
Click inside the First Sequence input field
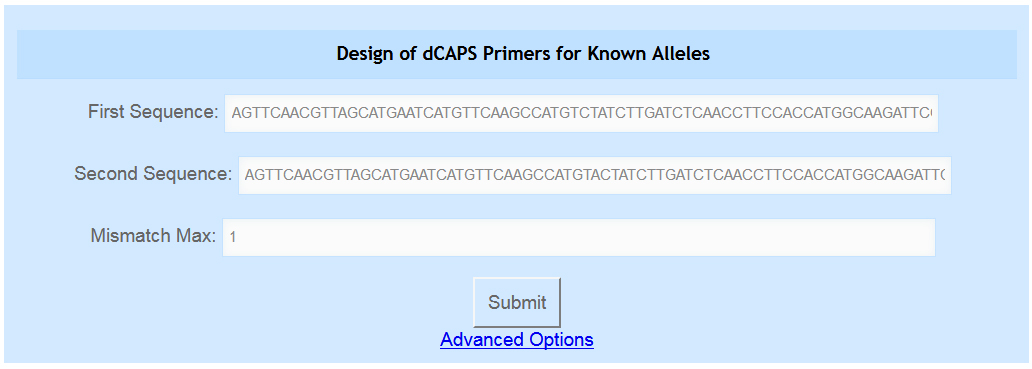pyautogui.click(x=581, y=113)
